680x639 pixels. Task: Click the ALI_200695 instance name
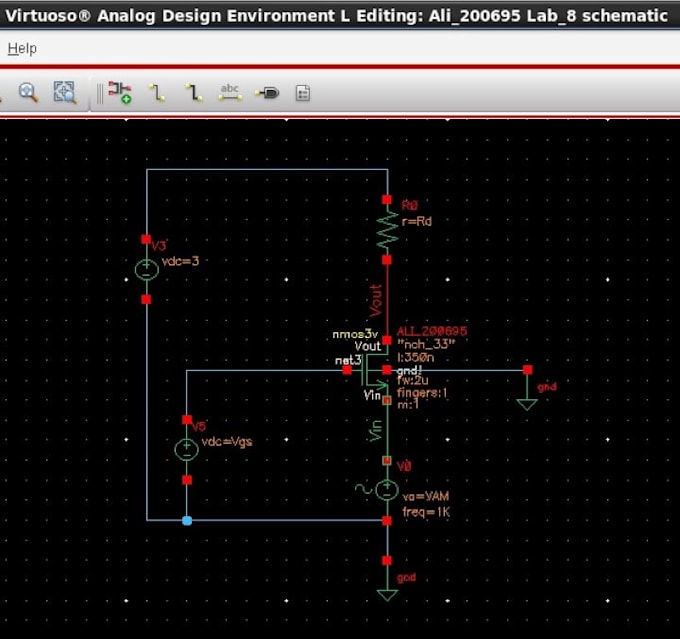point(432,331)
